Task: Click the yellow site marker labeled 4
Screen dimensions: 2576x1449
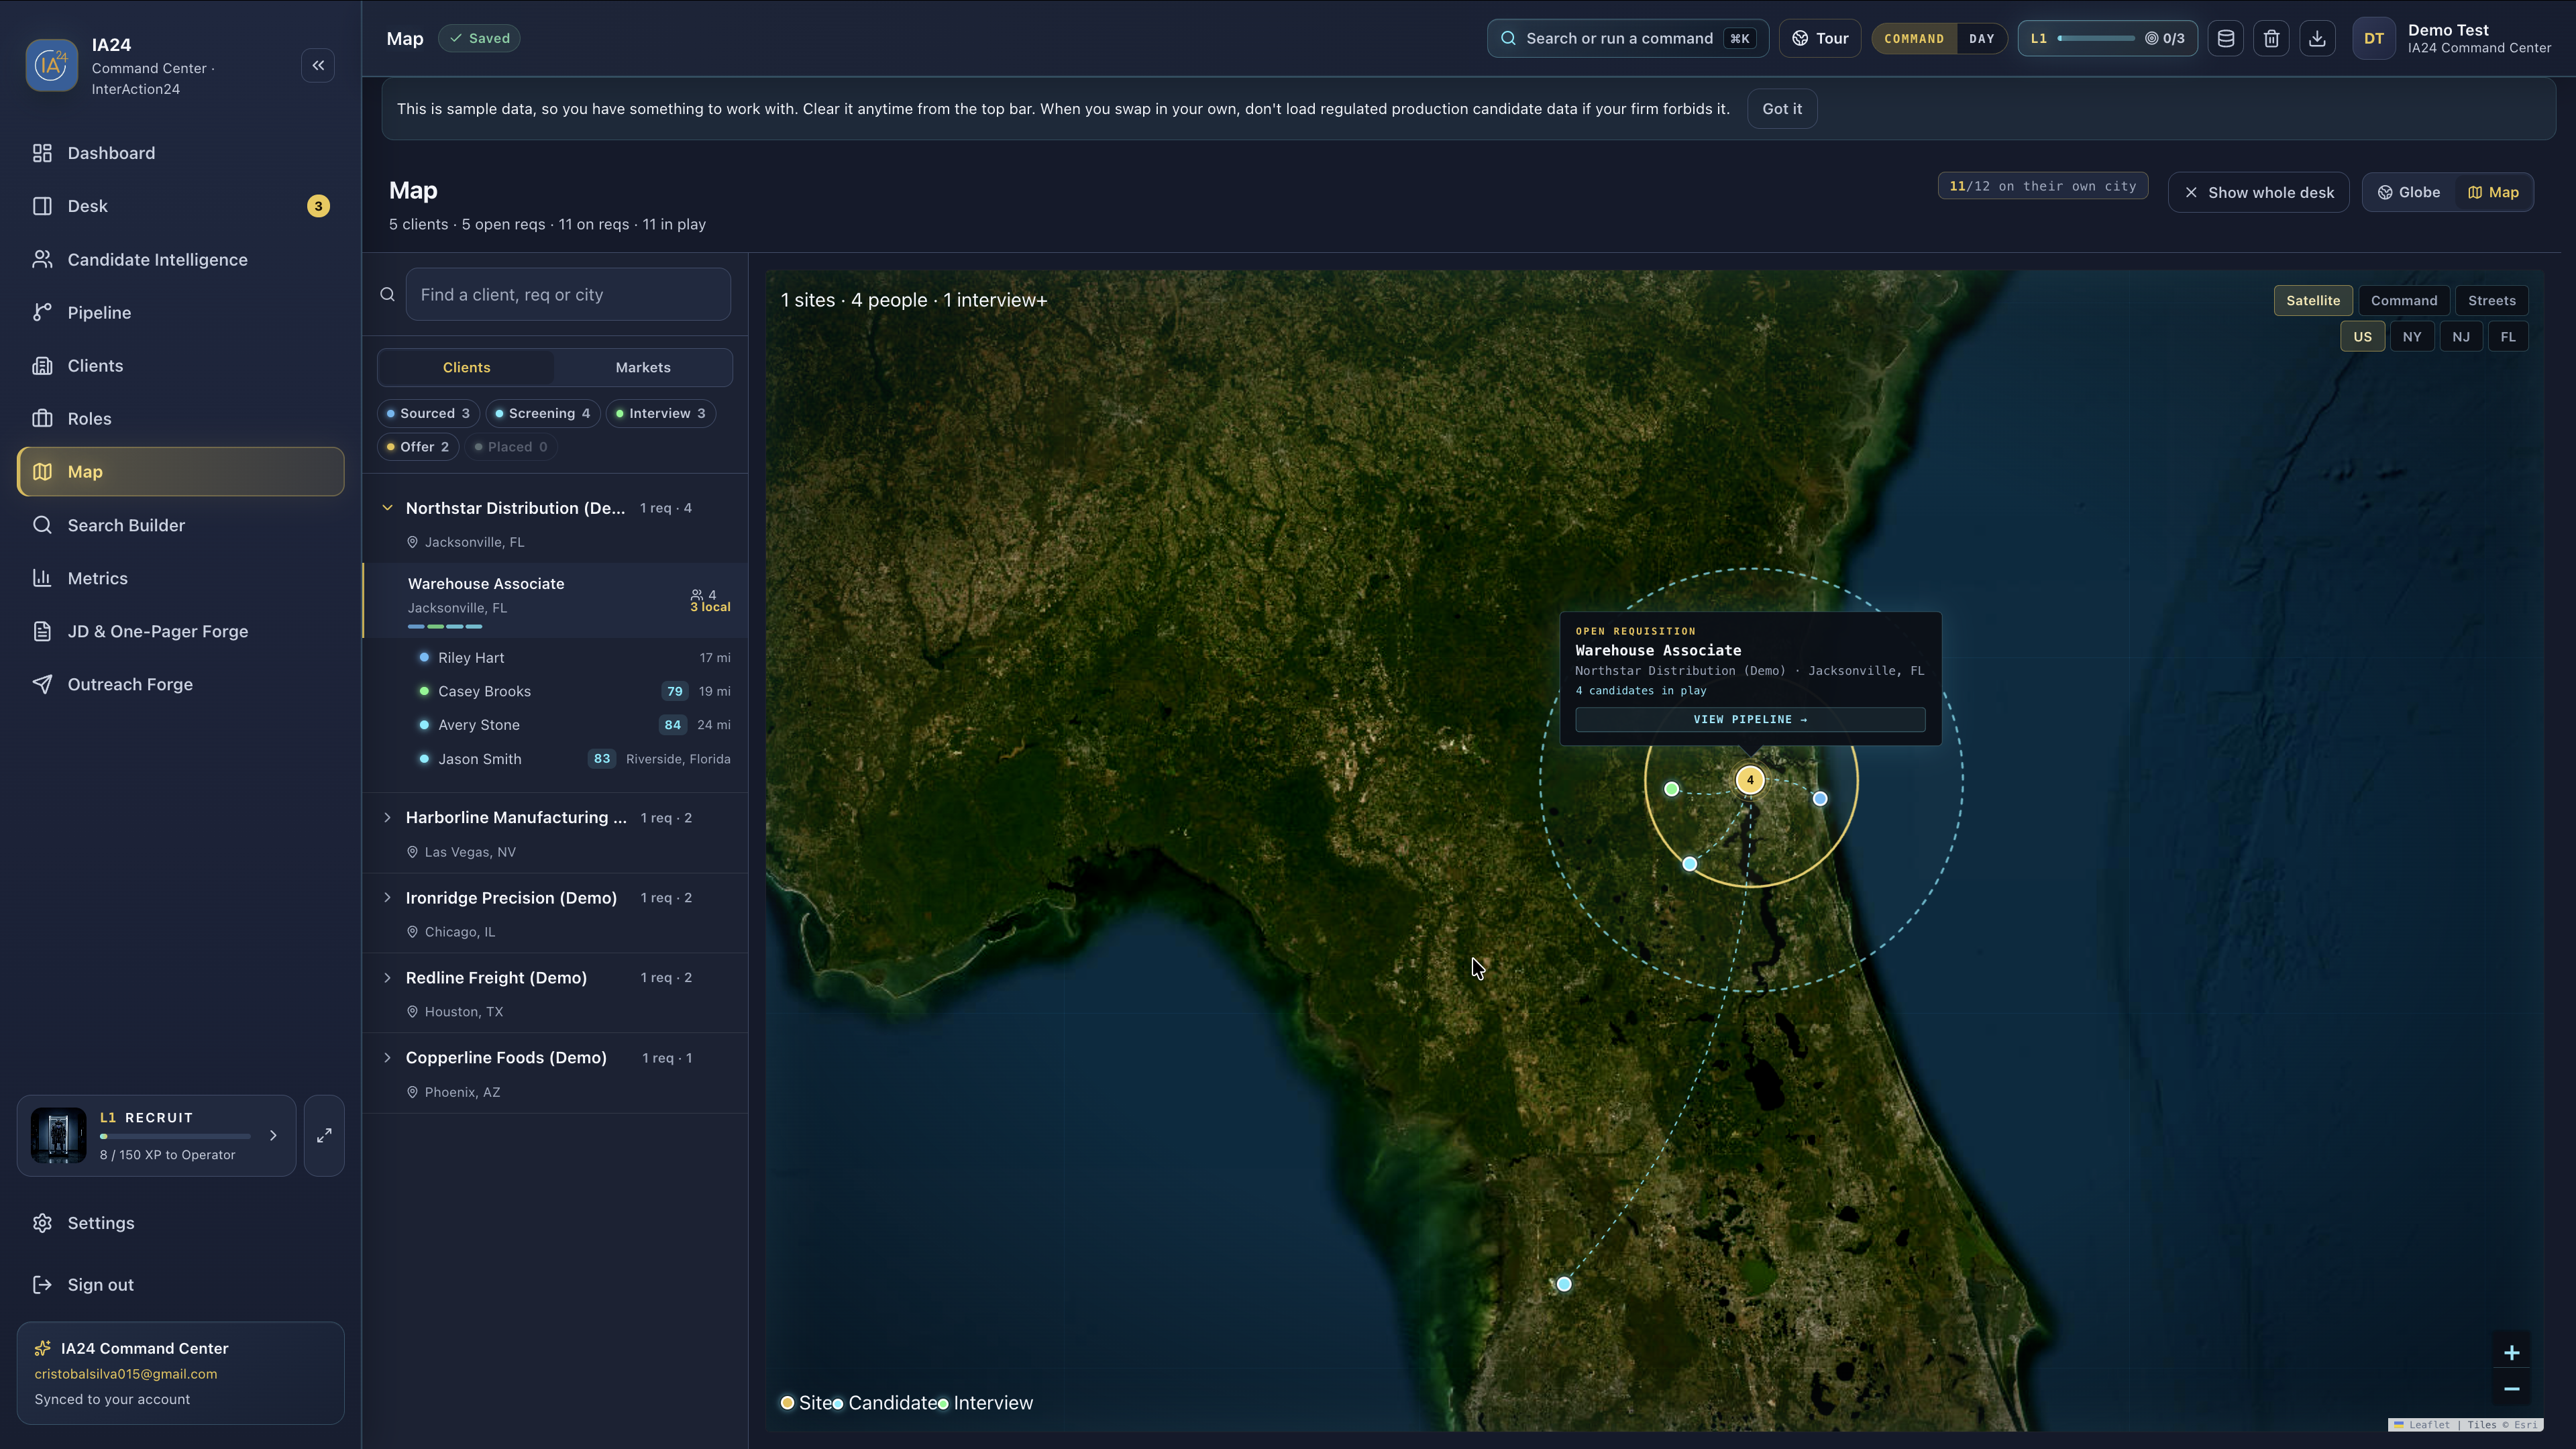Action: click(x=1750, y=780)
